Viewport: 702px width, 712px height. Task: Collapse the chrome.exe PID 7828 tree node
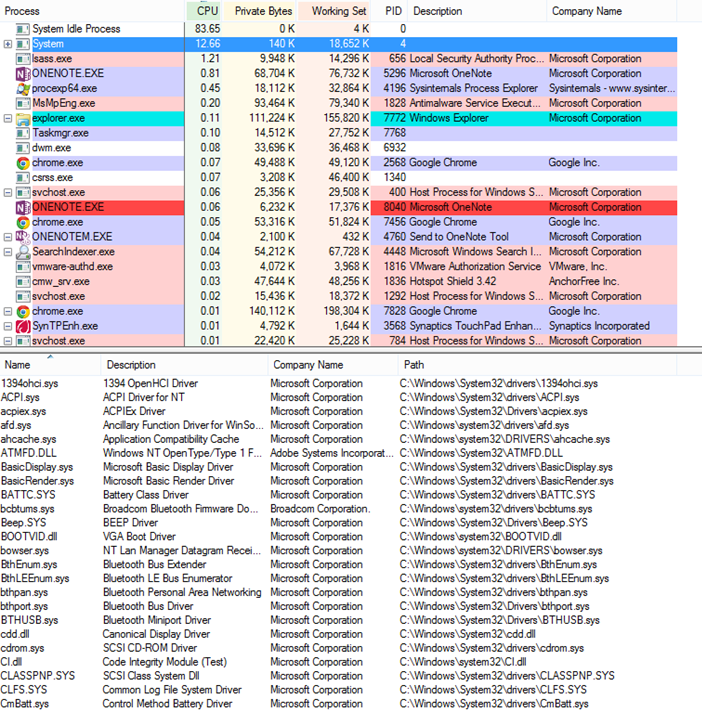coord(7,312)
